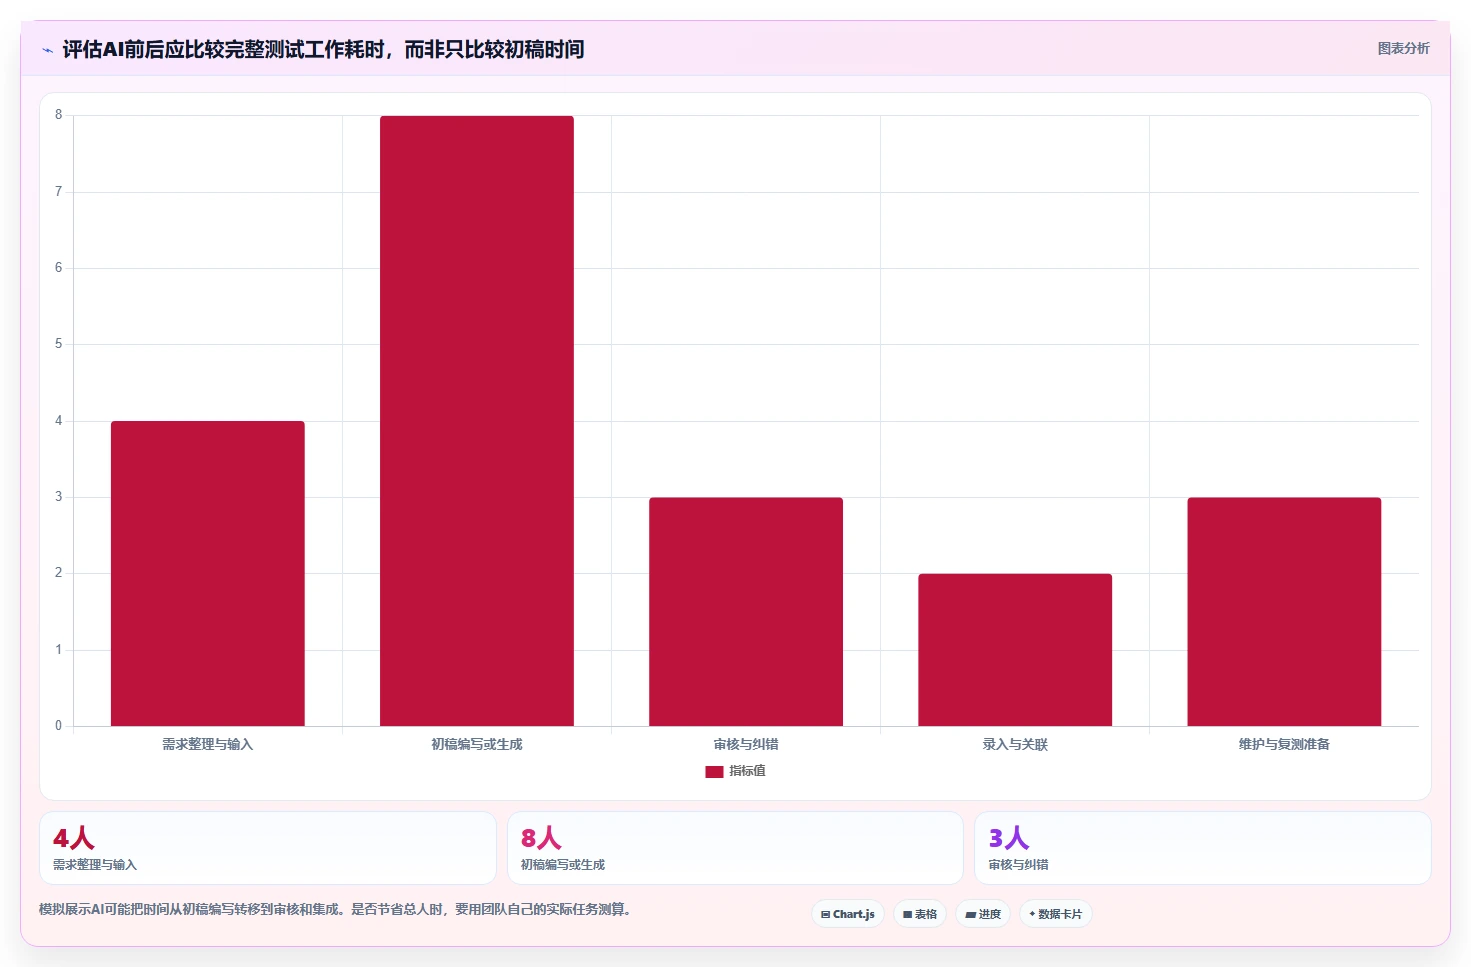
Task: Click the chart title heading text
Action: 323,49
